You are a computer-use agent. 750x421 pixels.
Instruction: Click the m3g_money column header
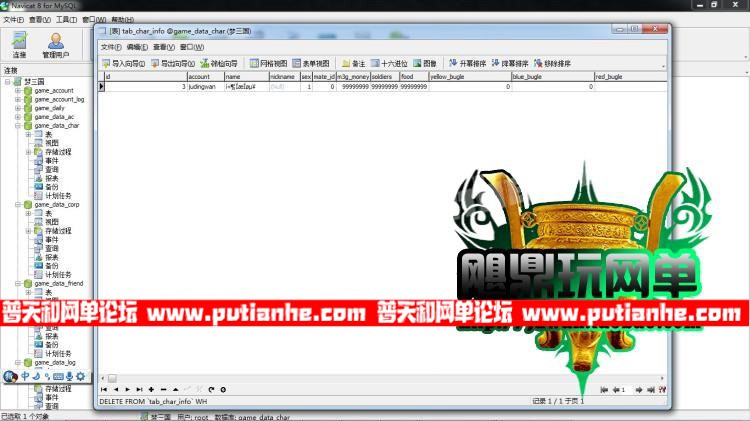353,77
